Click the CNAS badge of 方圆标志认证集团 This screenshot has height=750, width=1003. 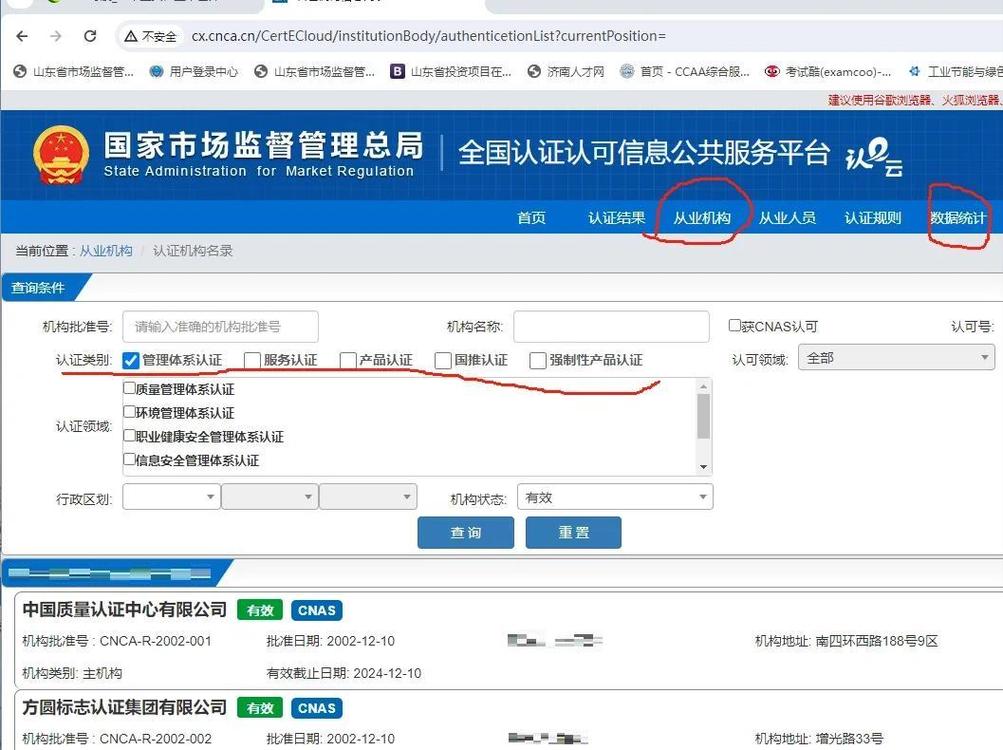(x=317, y=708)
